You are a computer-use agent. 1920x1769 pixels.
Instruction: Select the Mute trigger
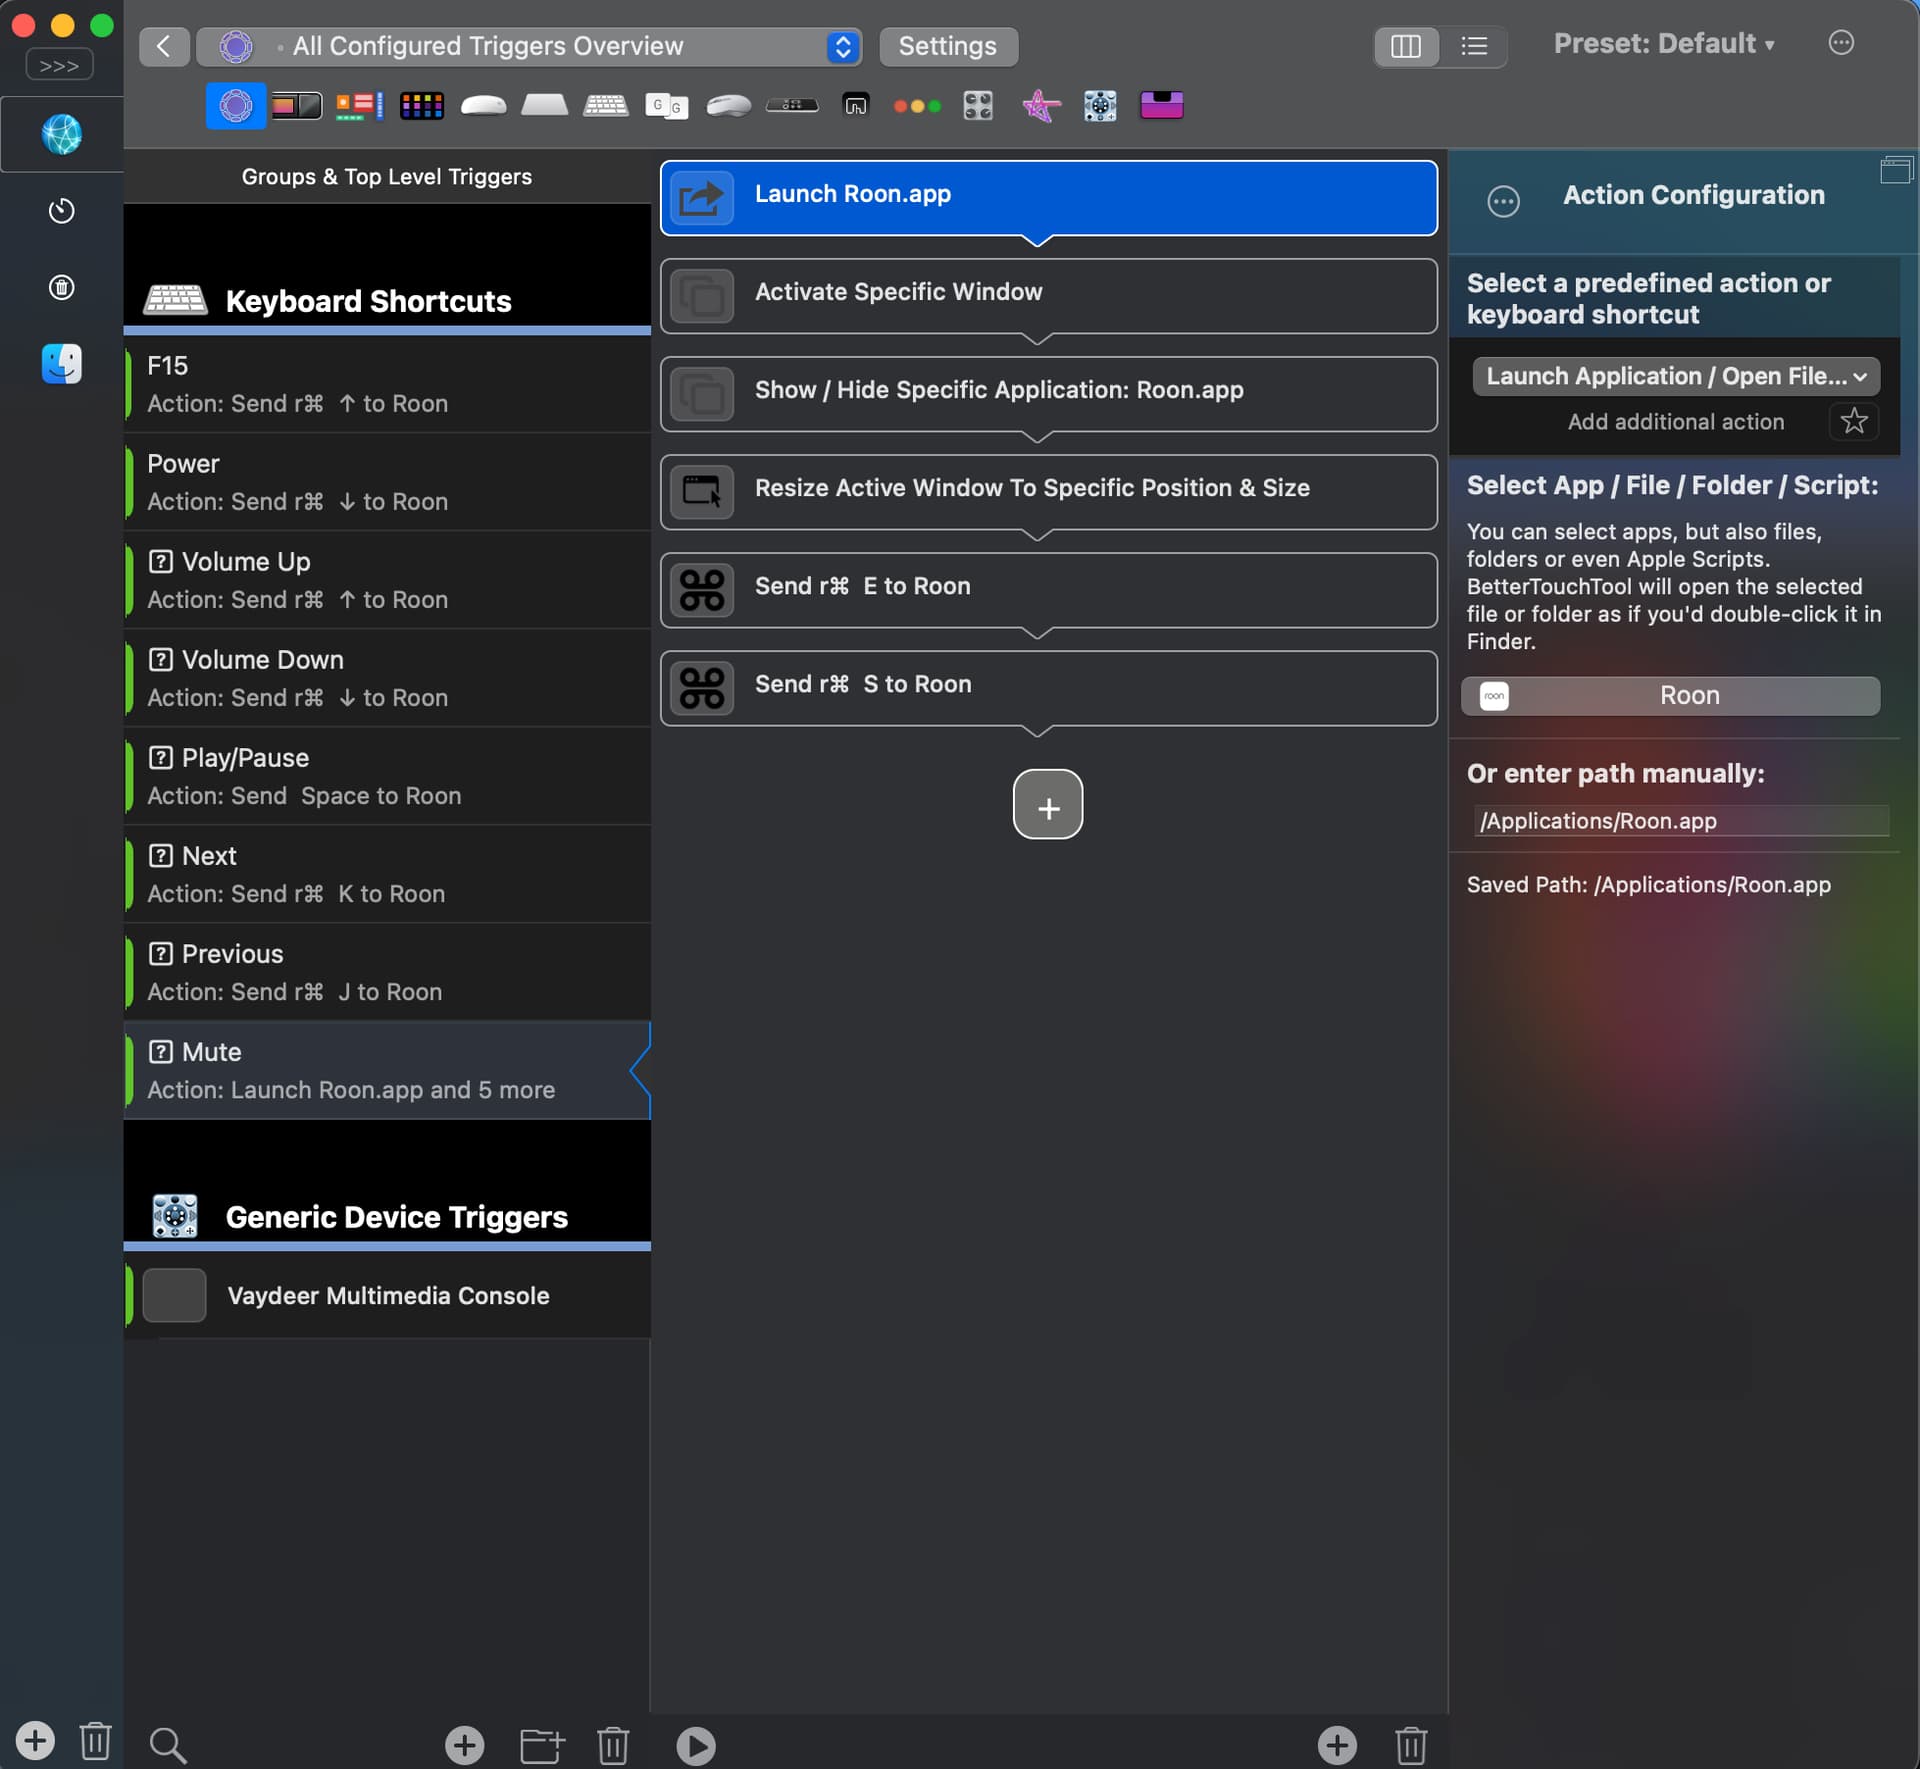point(388,1070)
